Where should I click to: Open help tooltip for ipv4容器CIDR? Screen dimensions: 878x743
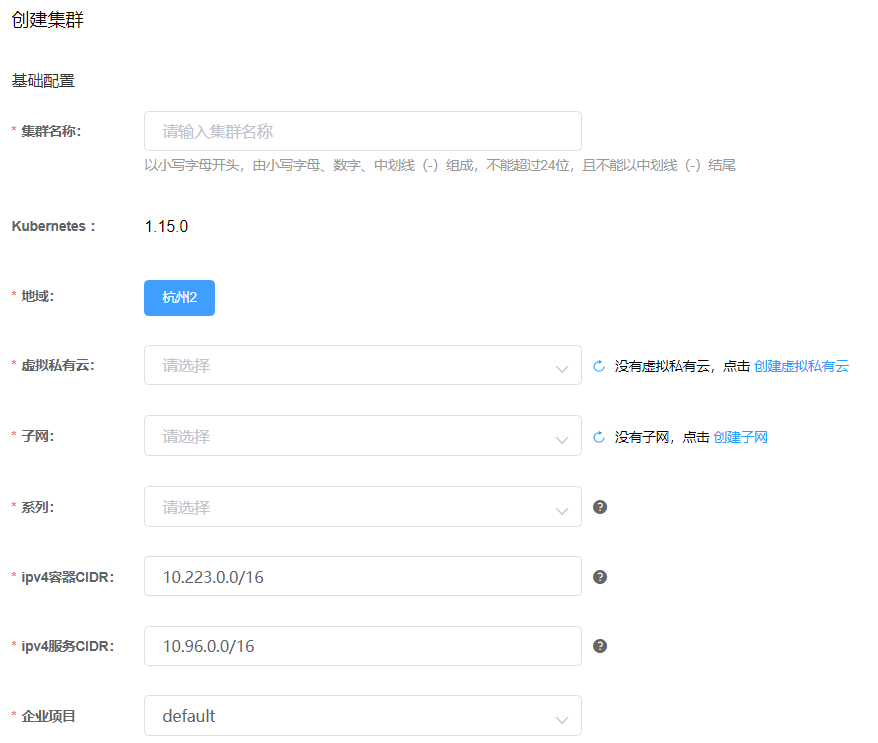pyautogui.click(x=600, y=577)
